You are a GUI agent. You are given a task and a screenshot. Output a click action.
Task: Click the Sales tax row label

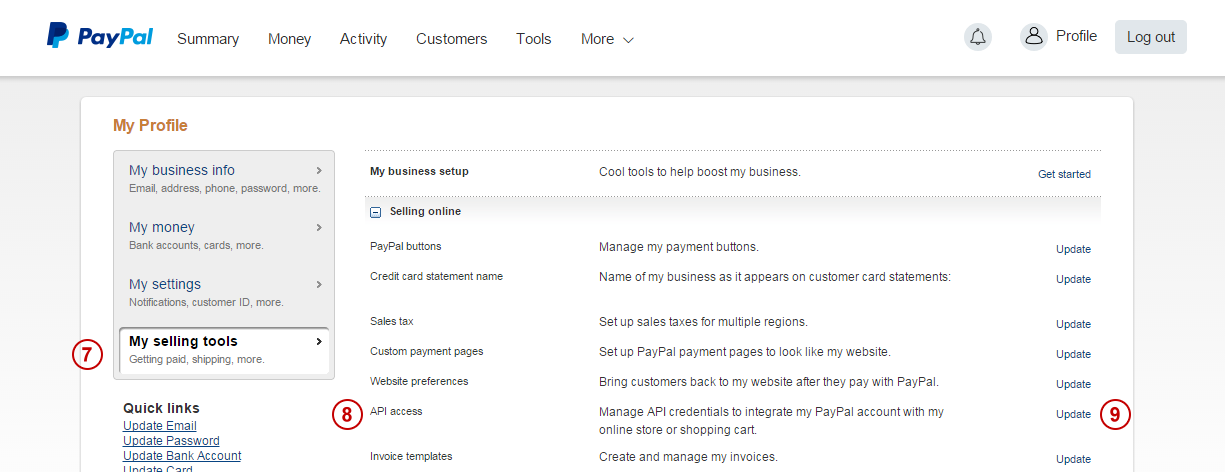pos(392,321)
